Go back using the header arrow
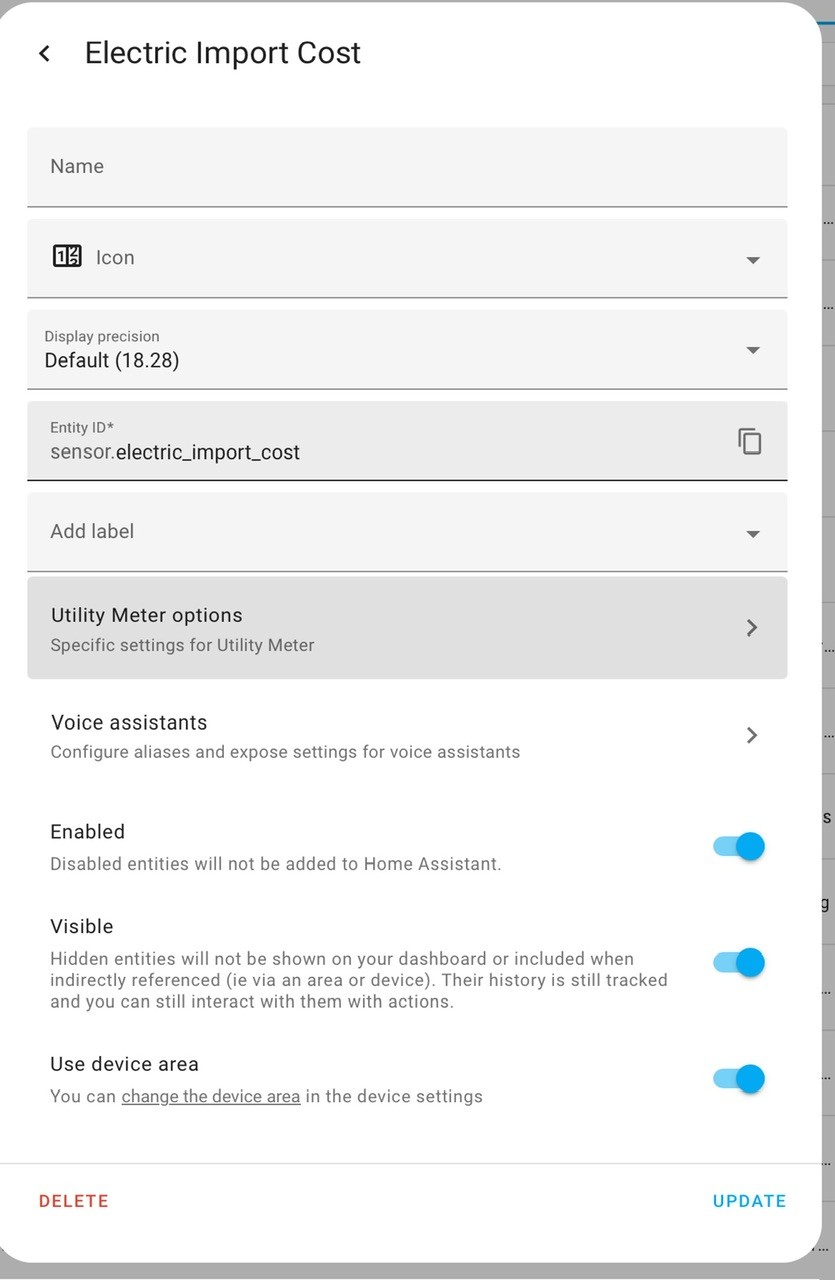835x1280 pixels. click(44, 53)
